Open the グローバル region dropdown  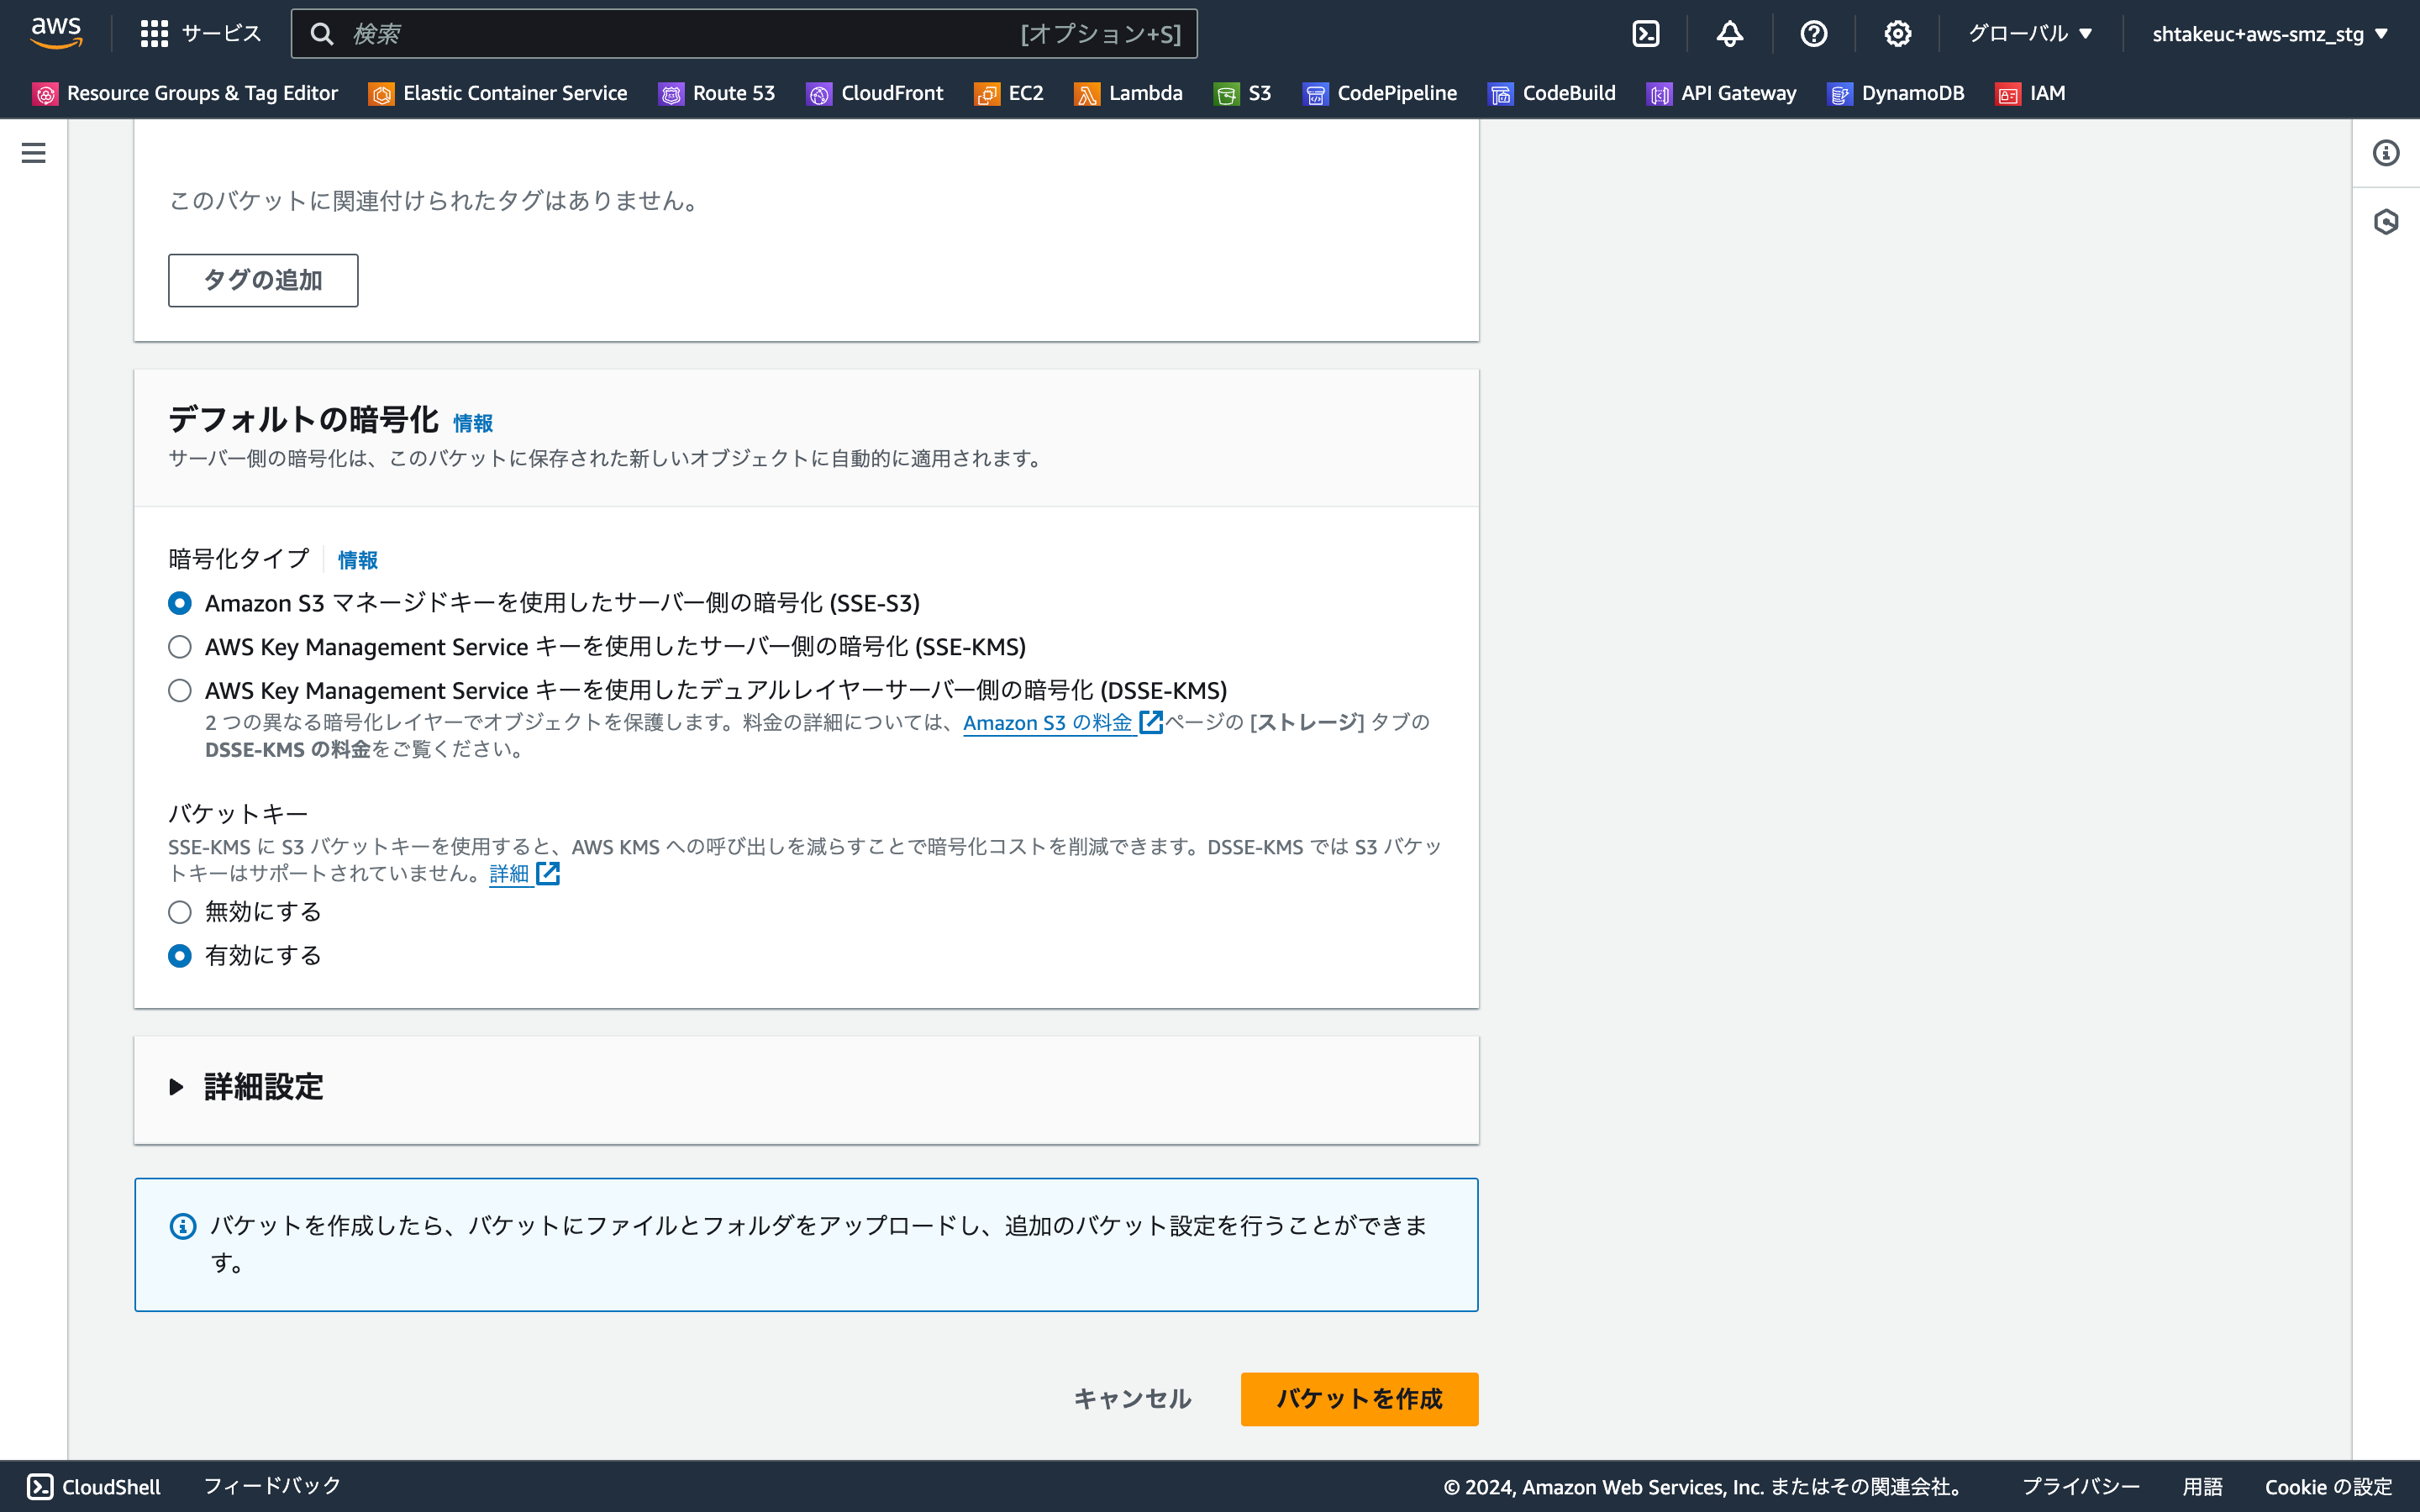click(x=2029, y=33)
